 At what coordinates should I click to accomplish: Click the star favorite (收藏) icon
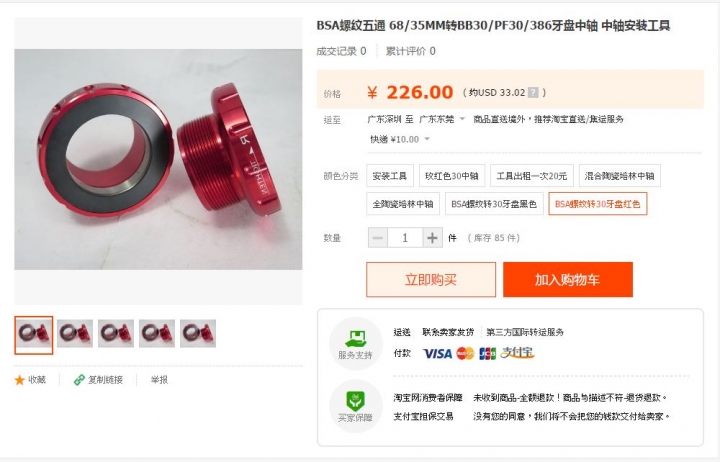click(19, 380)
